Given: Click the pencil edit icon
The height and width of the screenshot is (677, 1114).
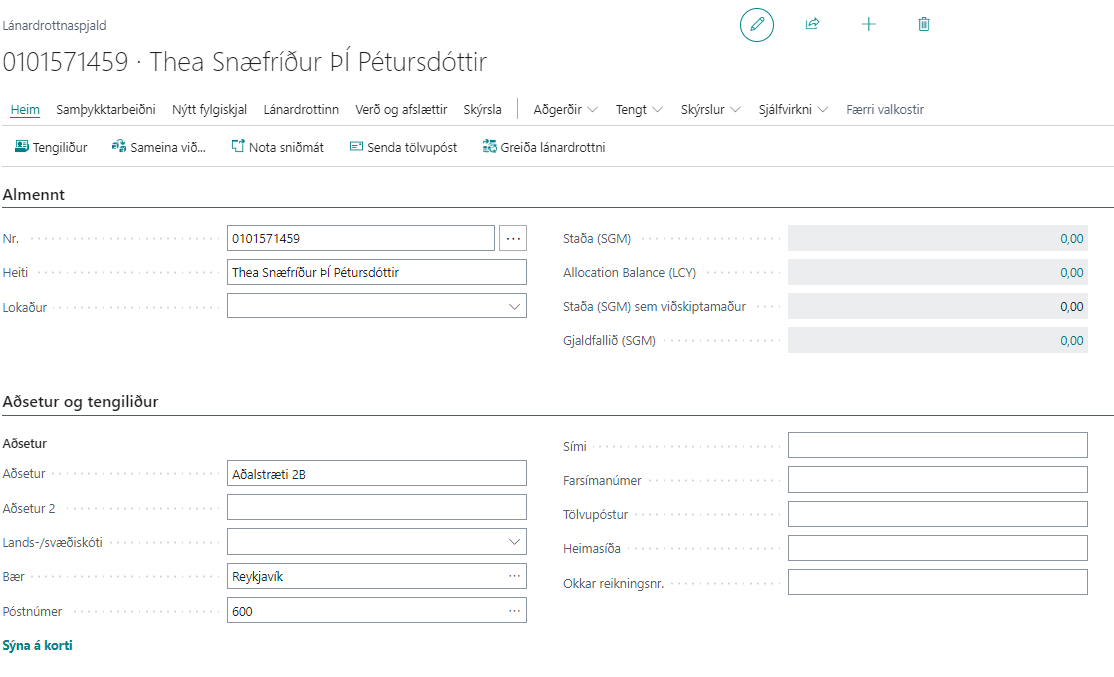Looking at the screenshot, I should pyautogui.click(x=757, y=24).
